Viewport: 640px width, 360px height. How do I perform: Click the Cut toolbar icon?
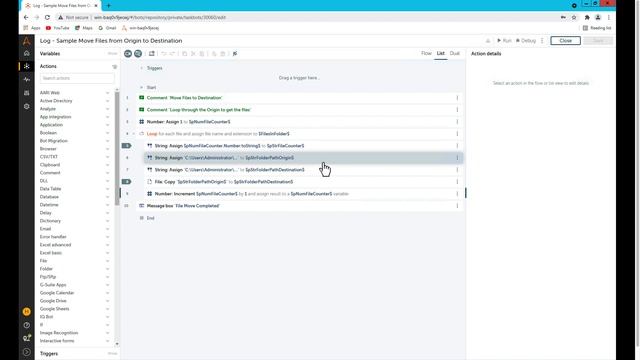(193, 53)
